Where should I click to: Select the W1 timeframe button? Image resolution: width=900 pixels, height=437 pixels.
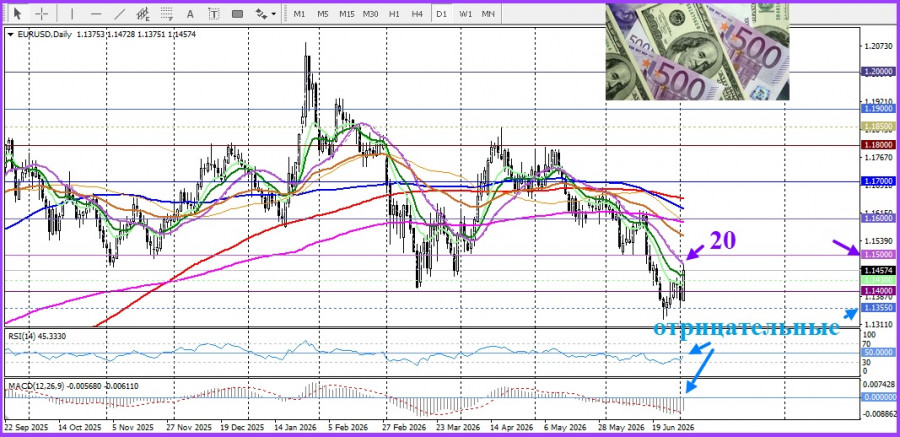465,13
